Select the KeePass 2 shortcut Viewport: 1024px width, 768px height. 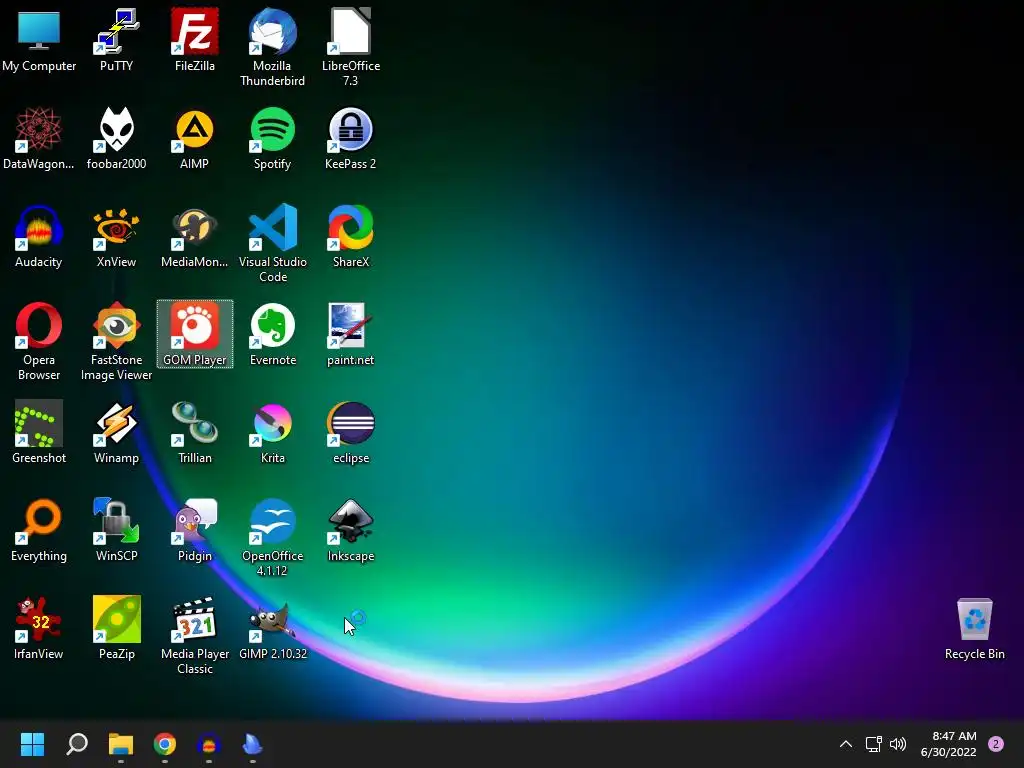(x=351, y=138)
